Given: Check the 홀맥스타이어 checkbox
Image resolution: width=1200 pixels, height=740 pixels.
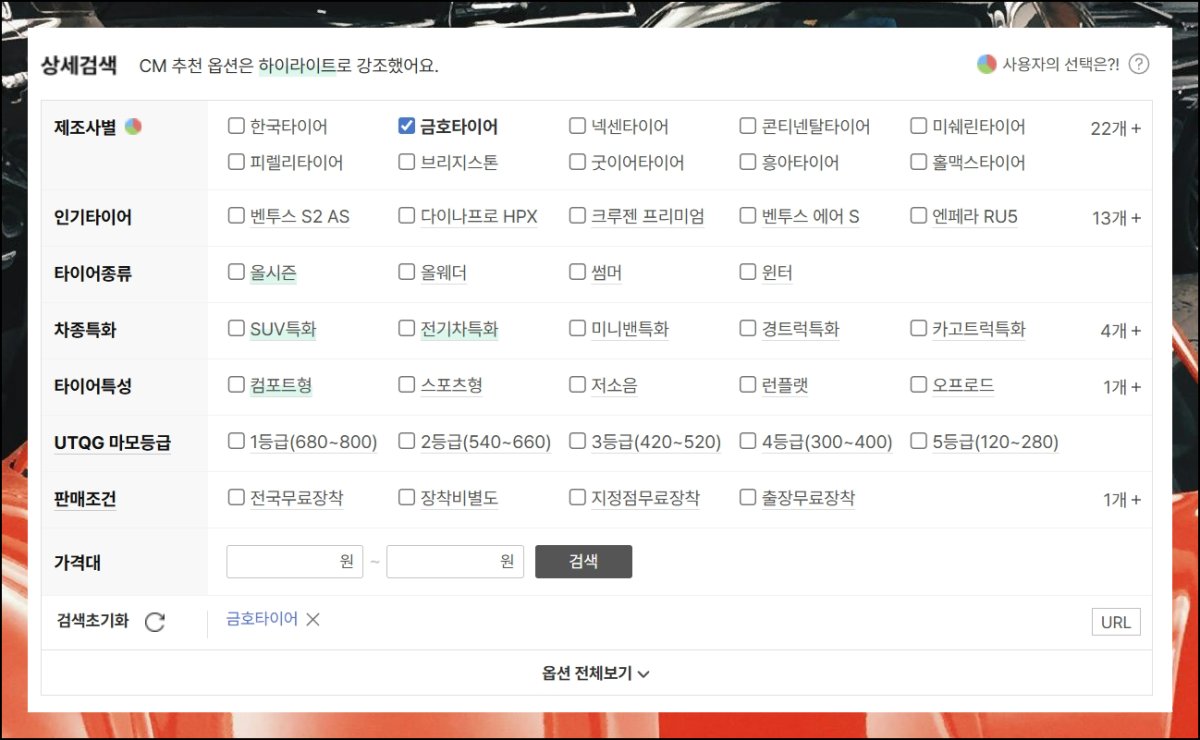Looking at the screenshot, I should click(919, 161).
